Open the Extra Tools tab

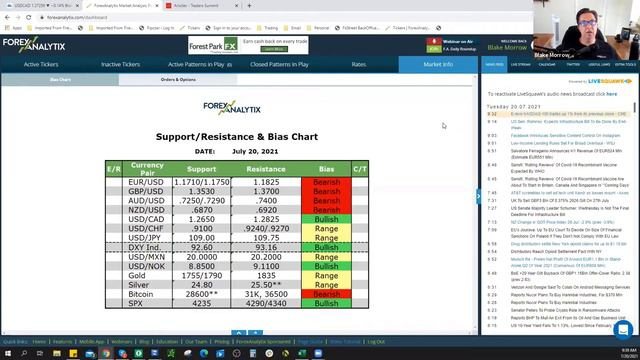[625, 64]
